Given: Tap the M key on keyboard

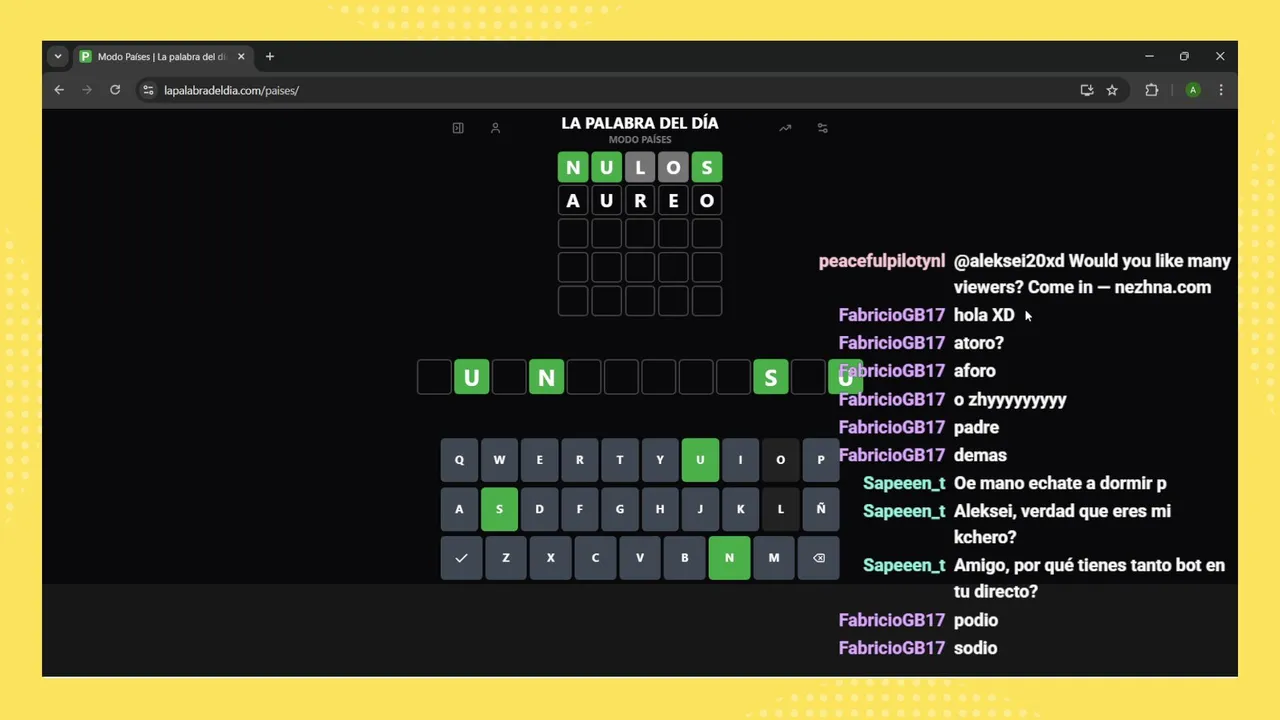Looking at the screenshot, I should click(x=774, y=558).
